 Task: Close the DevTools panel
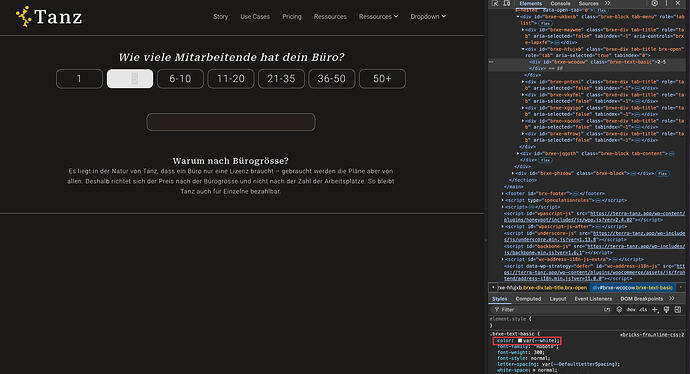pos(678,3)
